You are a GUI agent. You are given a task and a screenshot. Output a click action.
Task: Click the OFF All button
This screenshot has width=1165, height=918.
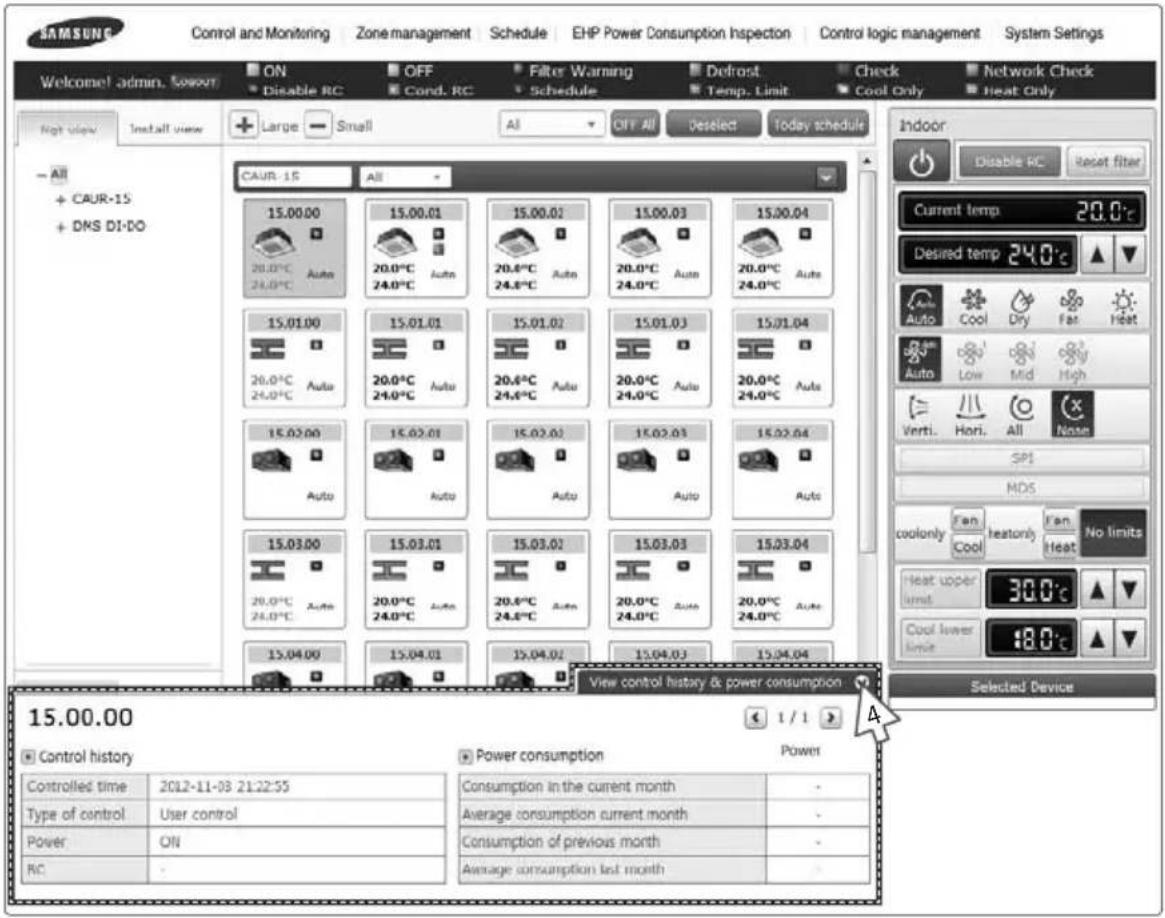[x=635, y=125]
